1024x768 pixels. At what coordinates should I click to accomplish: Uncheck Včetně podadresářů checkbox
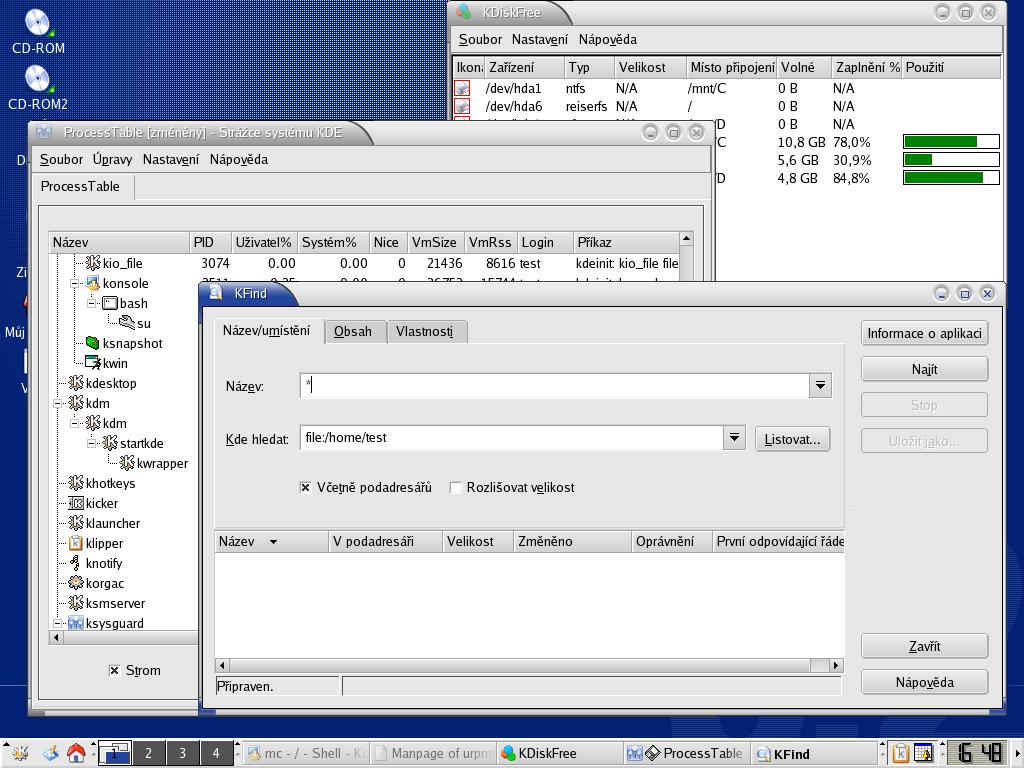coord(305,488)
